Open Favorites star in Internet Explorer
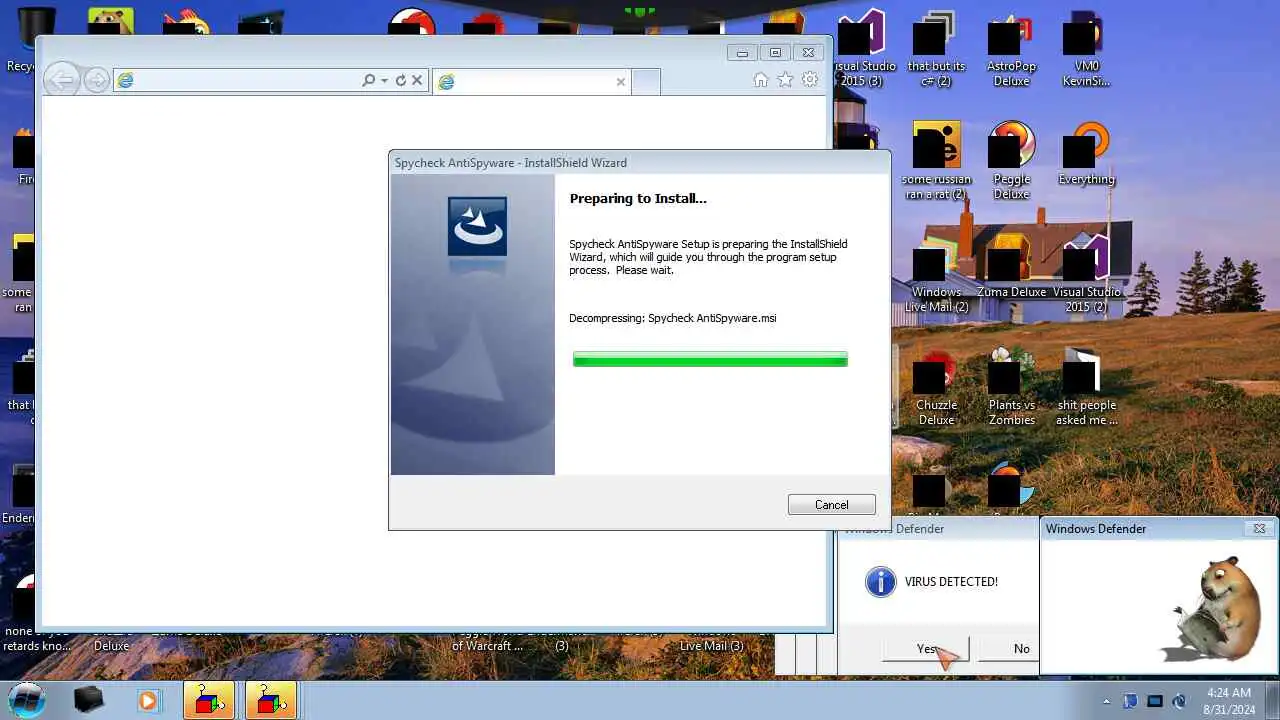Image resolution: width=1280 pixels, height=720 pixels. pyautogui.click(x=786, y=80)
